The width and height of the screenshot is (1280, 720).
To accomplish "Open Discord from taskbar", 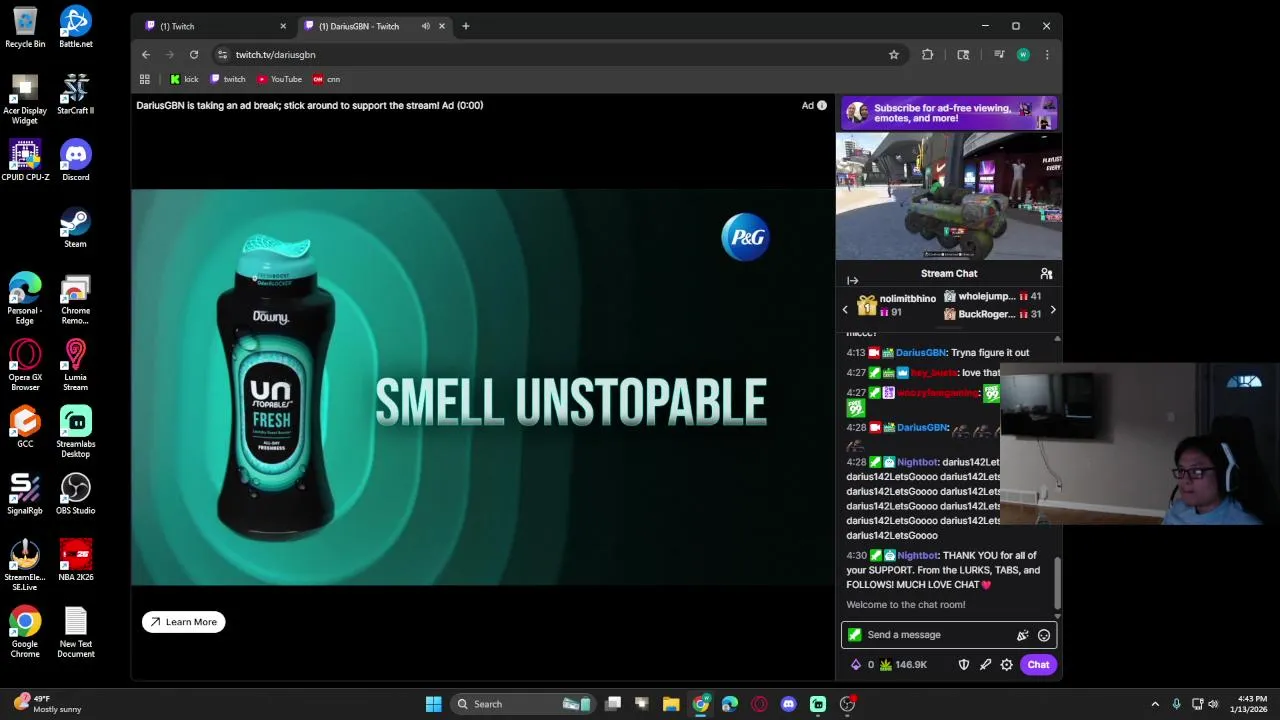I will [x=789, y=704].
